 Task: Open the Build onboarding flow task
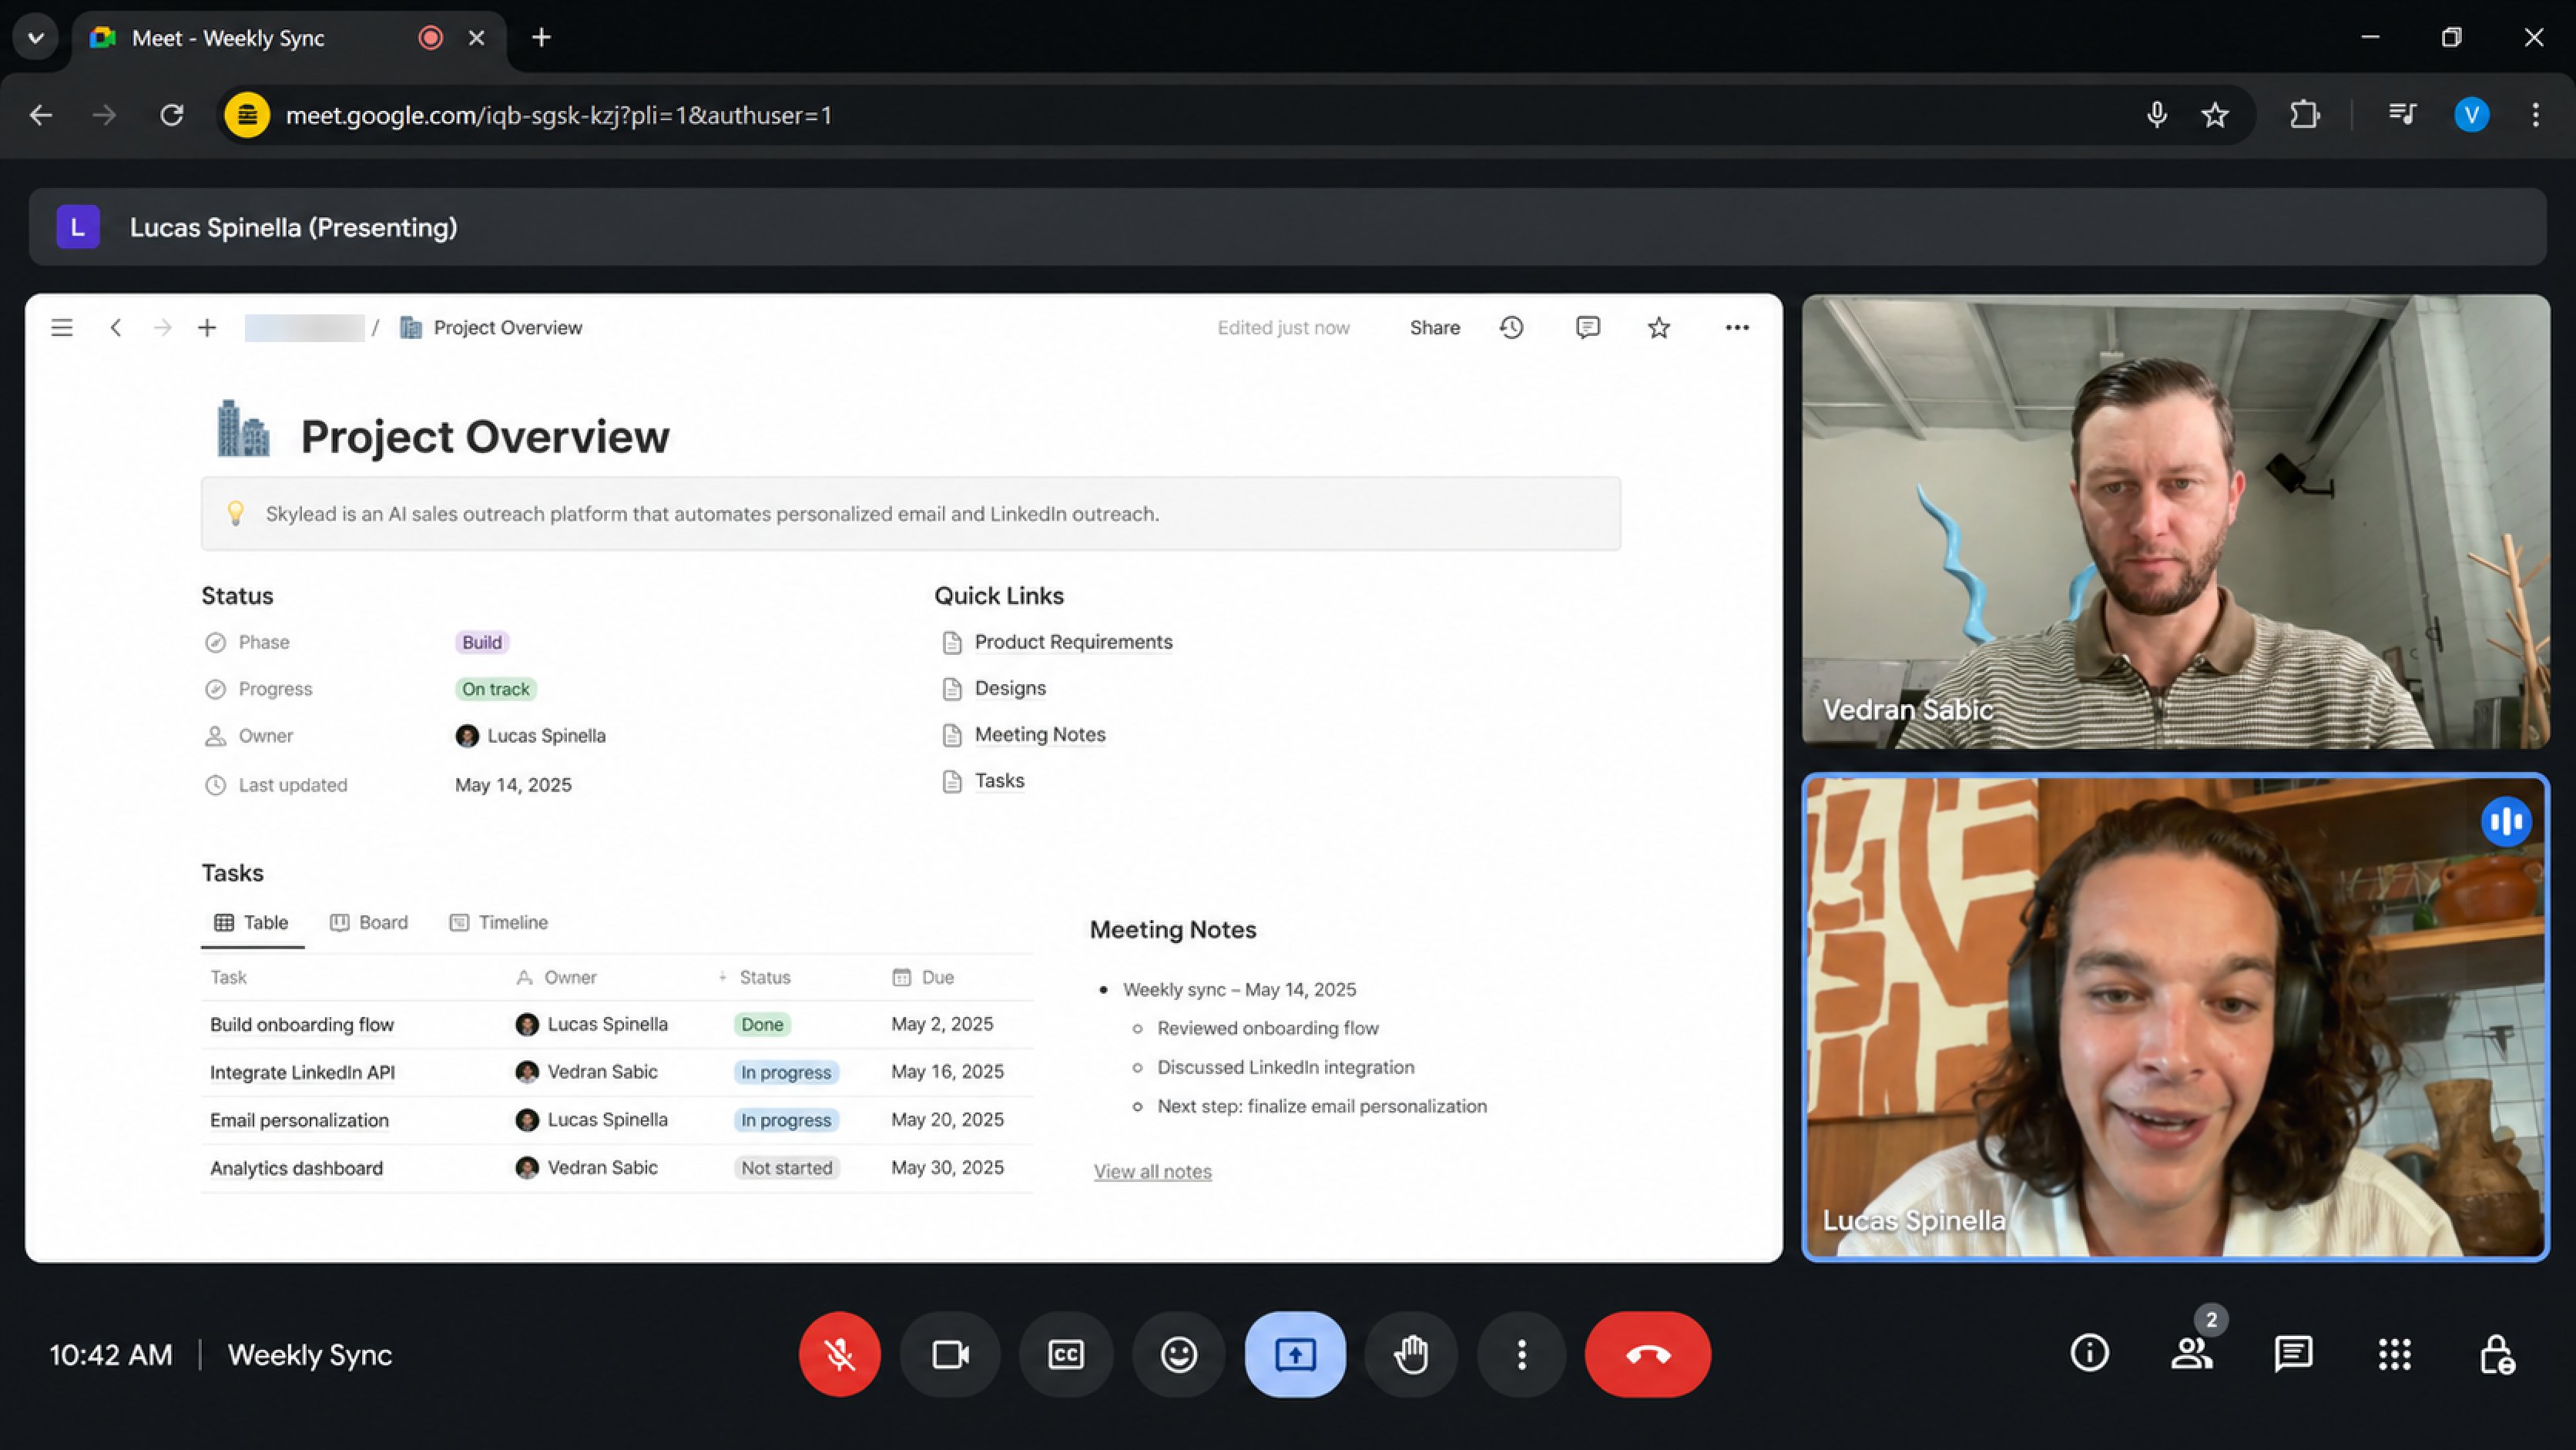[x=302, y=1024]
